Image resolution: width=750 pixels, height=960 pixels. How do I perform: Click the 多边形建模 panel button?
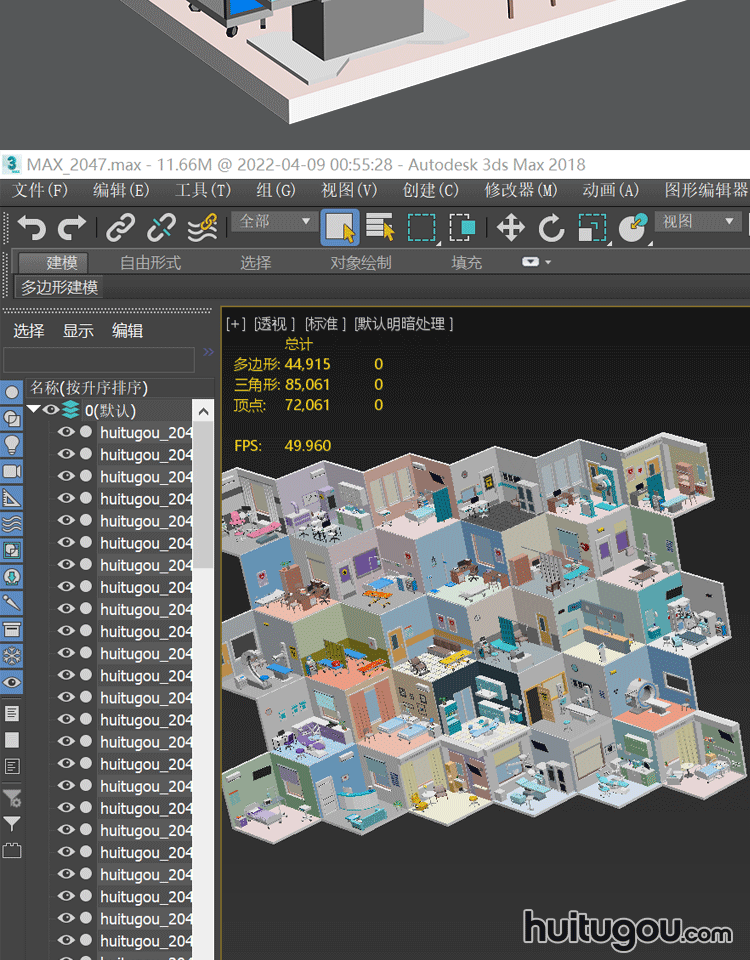tap(60, 287)
